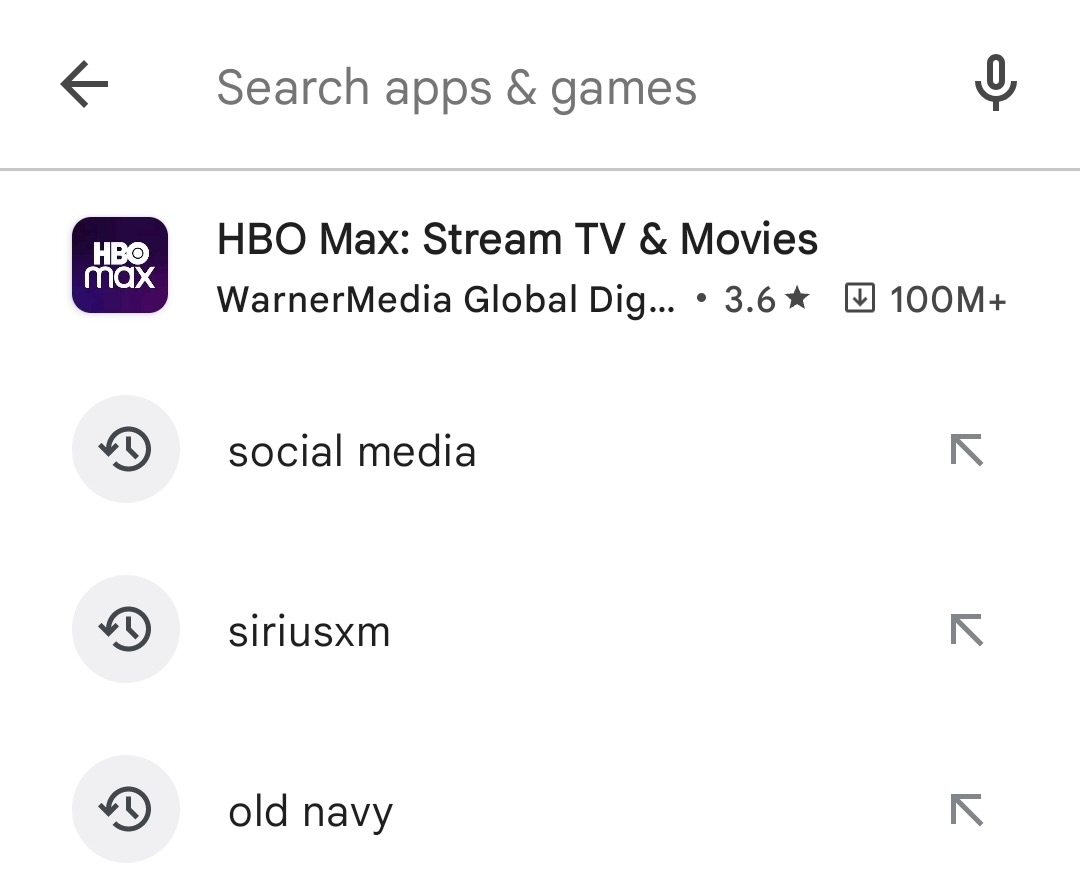1080x894 pixels.
Task: Choose the siriusxm past search entry
Action: [x=308, y=629]
